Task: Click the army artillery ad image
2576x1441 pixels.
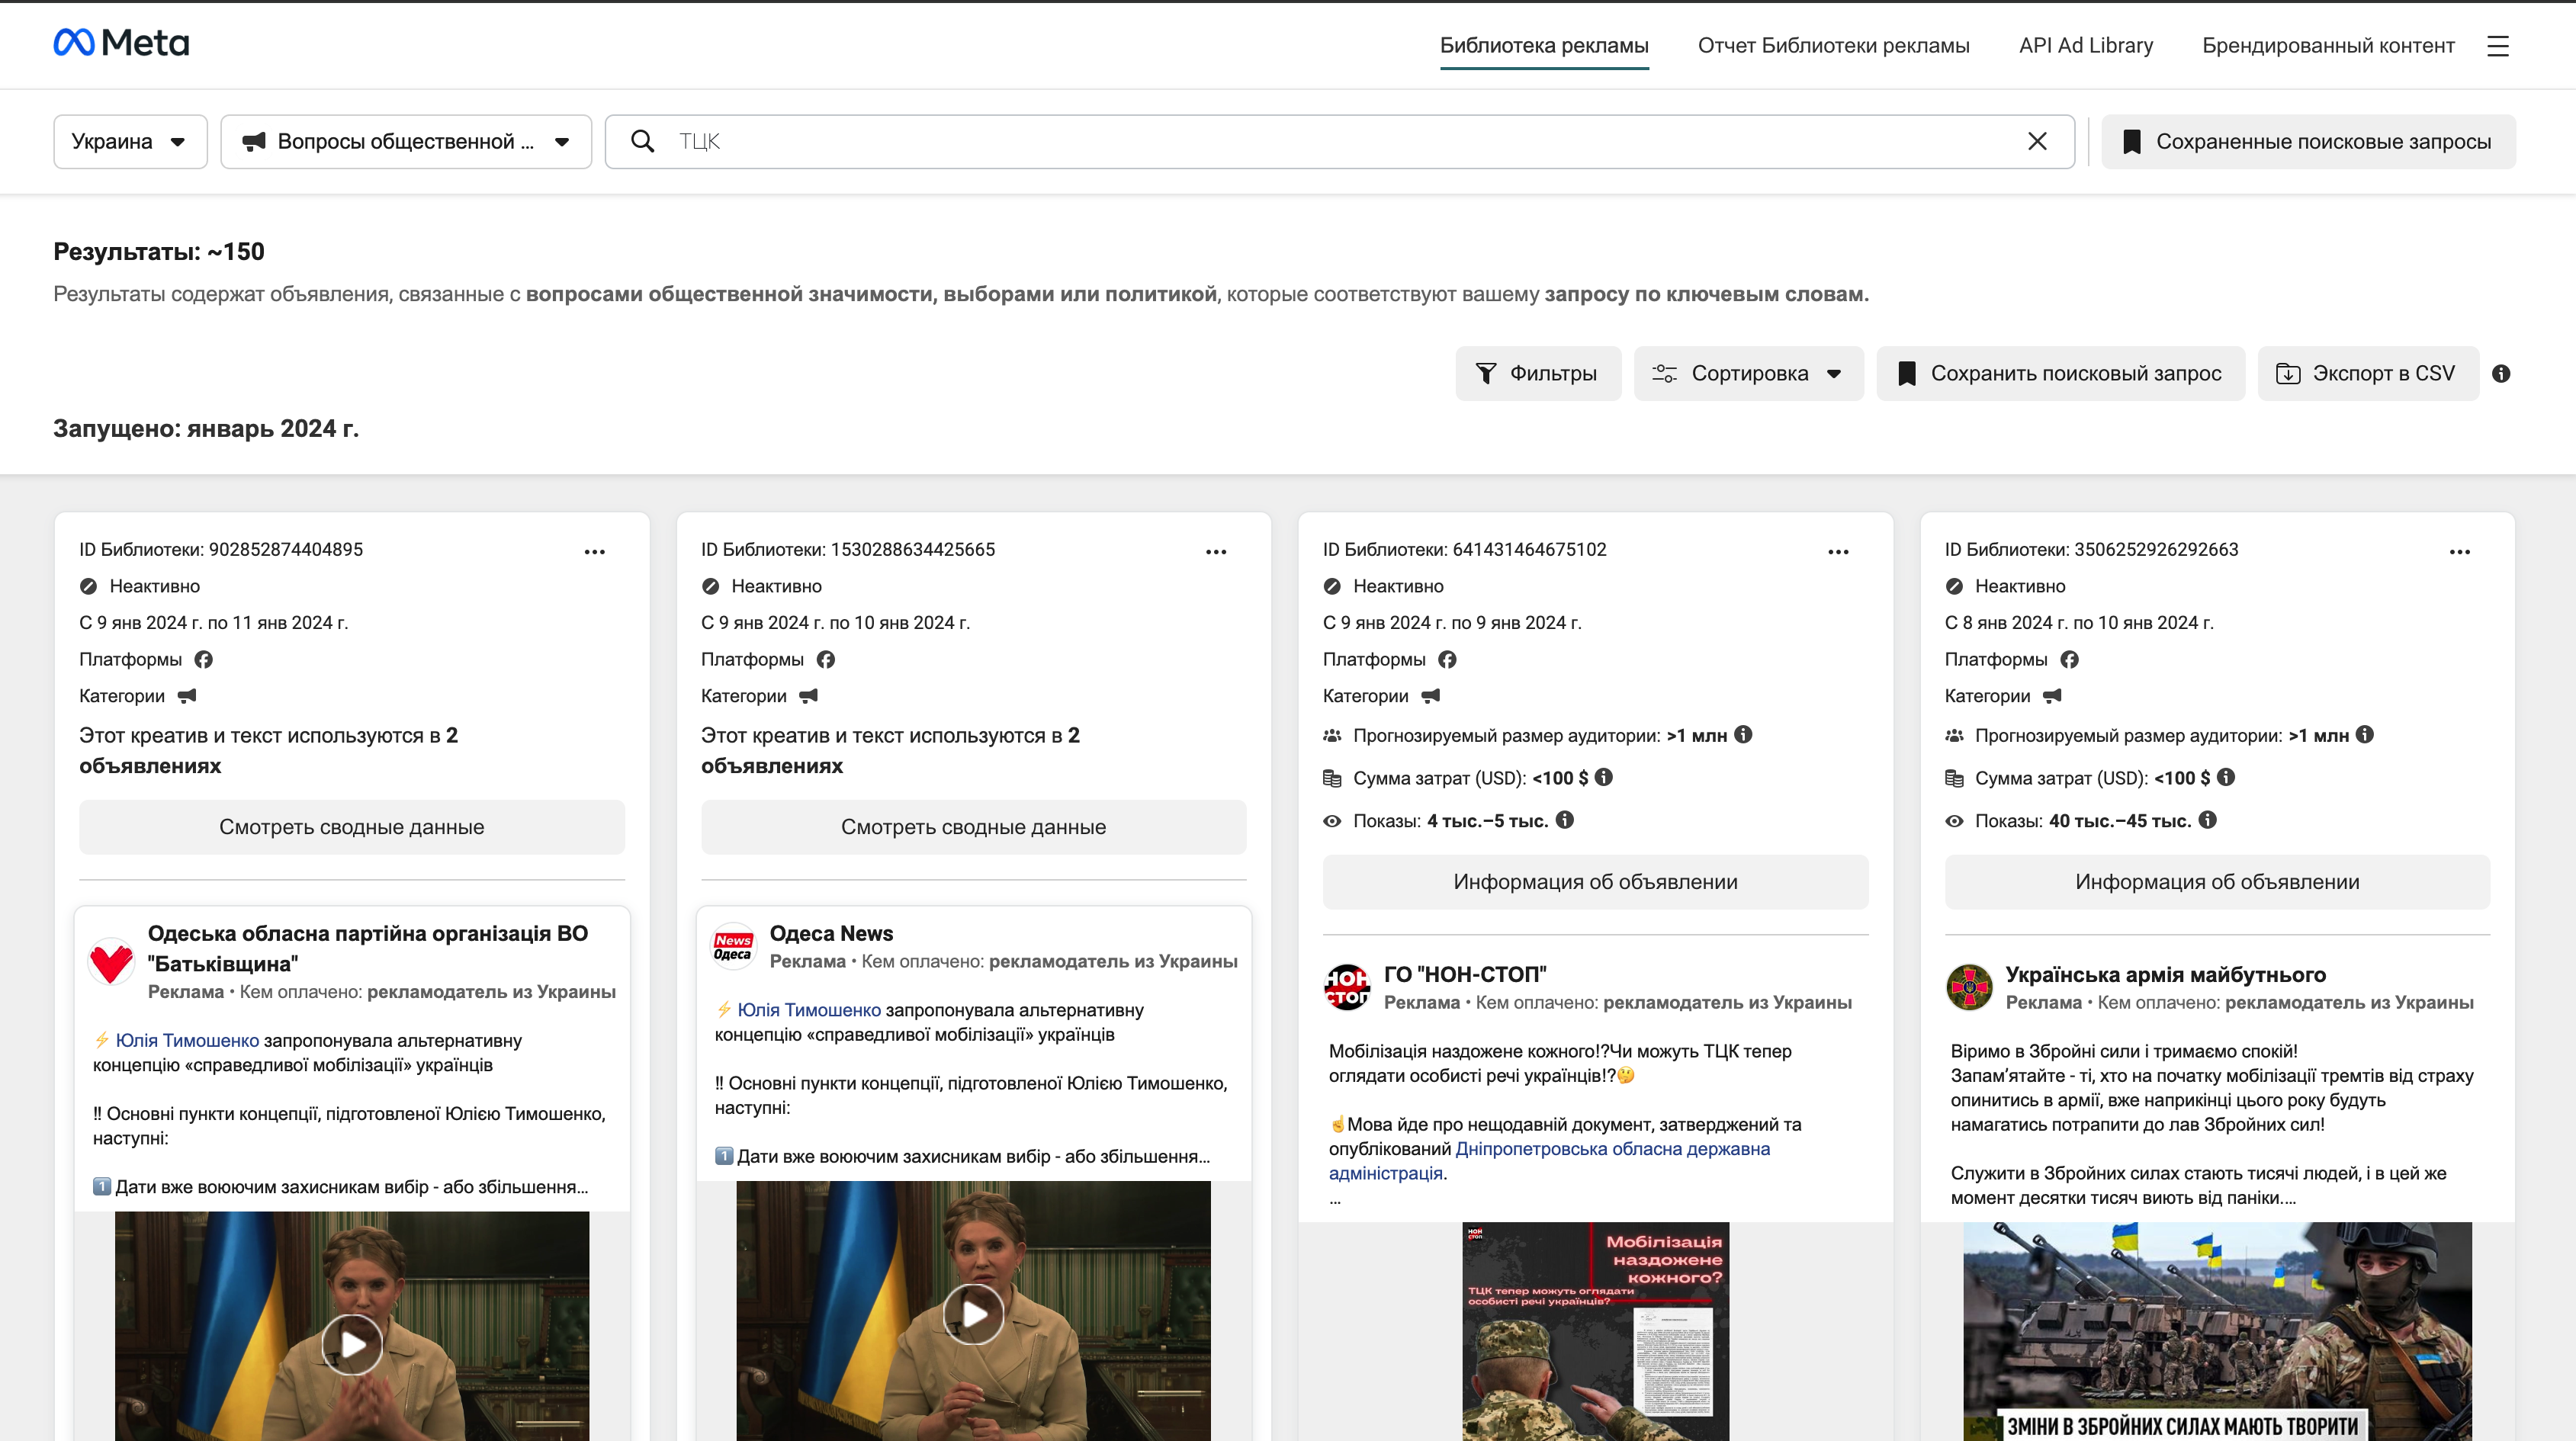Action: click(2217, 1331)
